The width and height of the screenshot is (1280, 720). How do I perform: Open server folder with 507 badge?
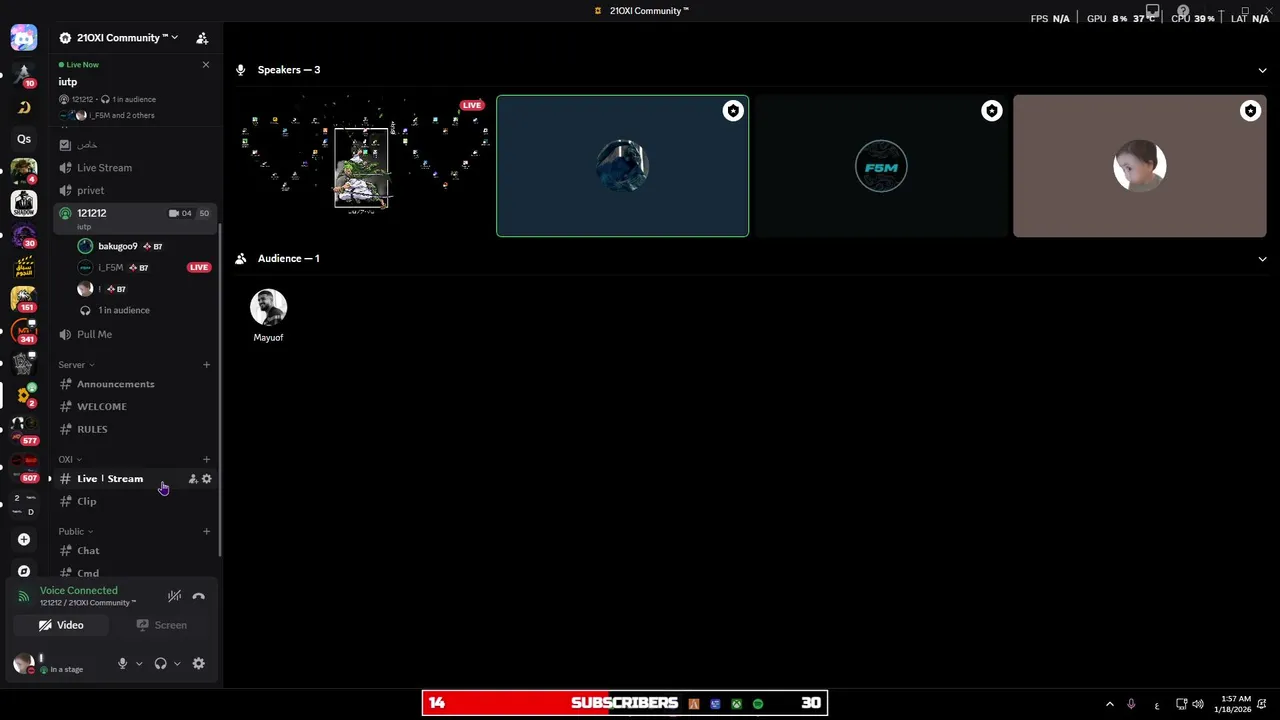(24, 466)
